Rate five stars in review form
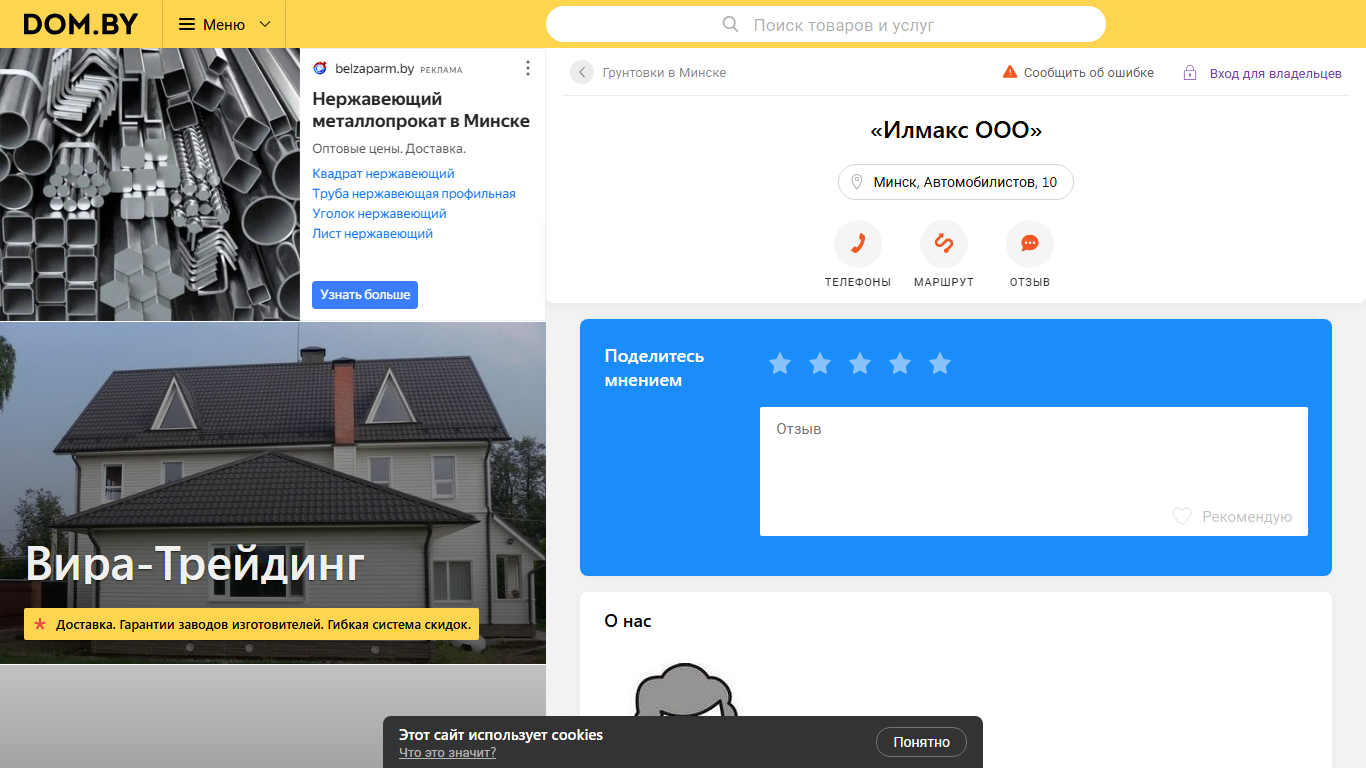 [x=940, y=364]
